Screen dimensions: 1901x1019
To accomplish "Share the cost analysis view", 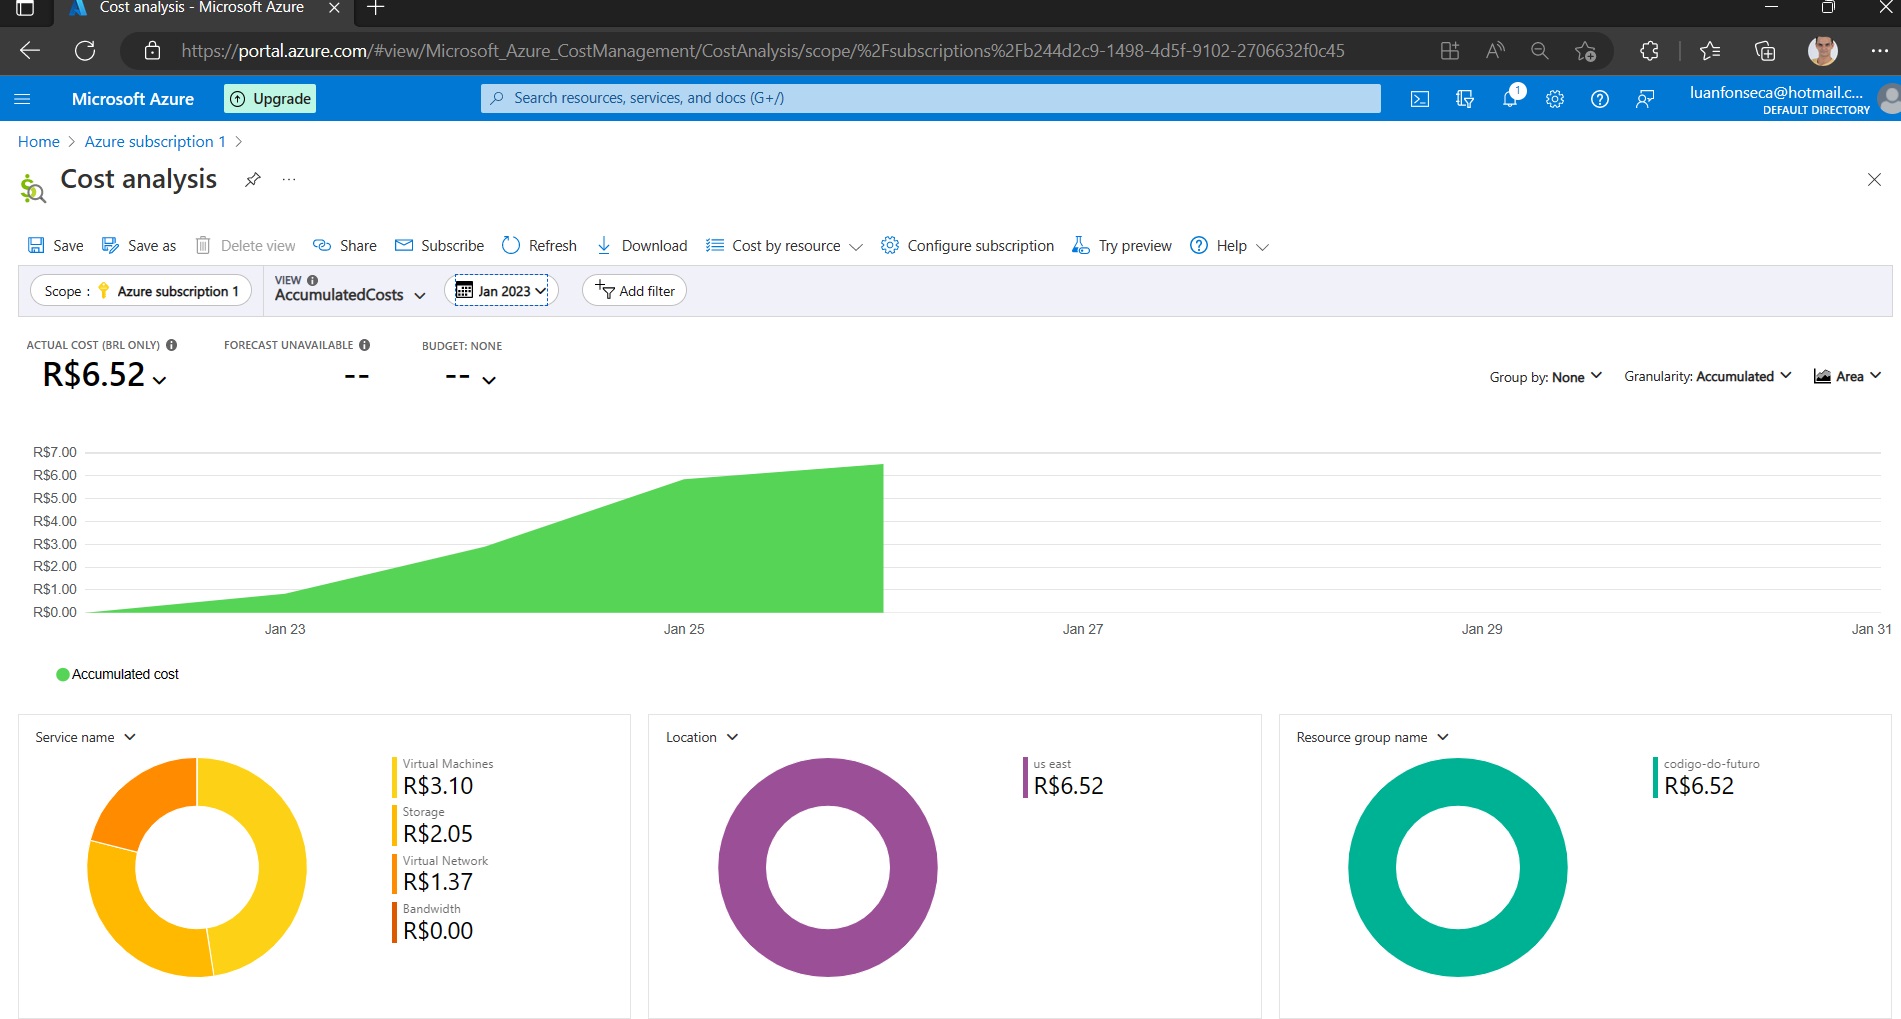I will [345, 245].
